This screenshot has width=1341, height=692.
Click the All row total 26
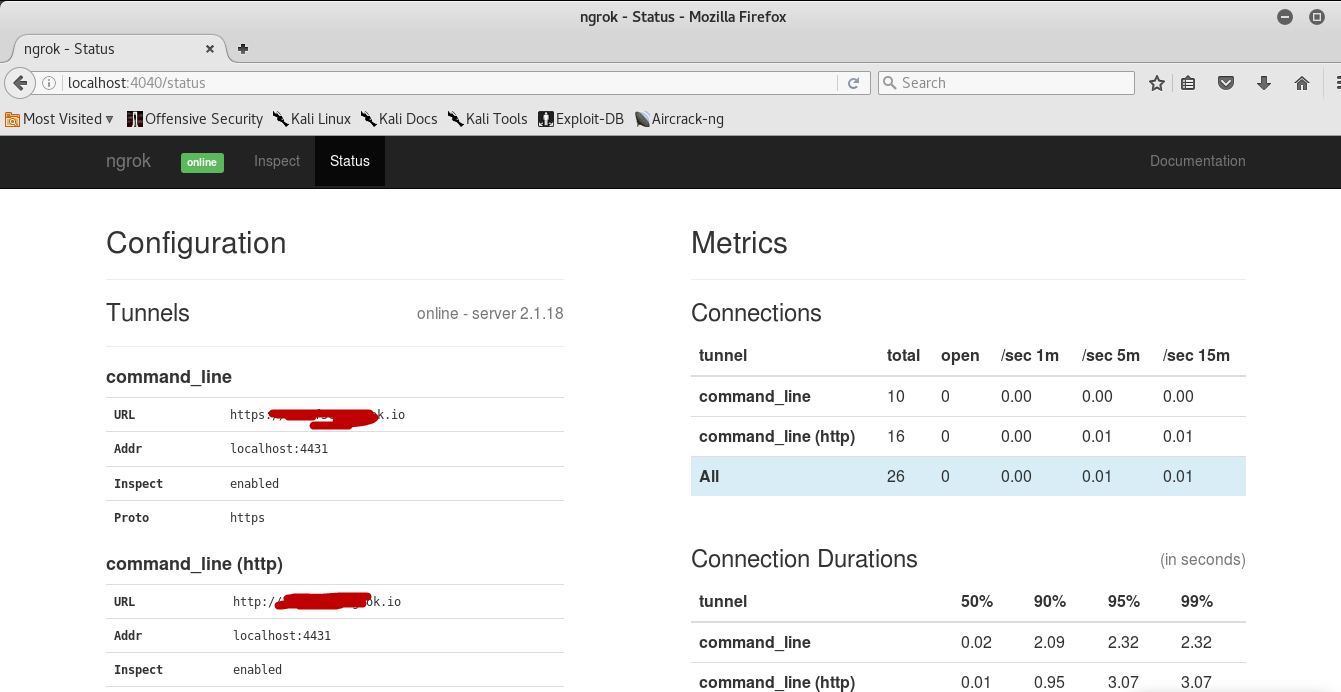(896, 477)
